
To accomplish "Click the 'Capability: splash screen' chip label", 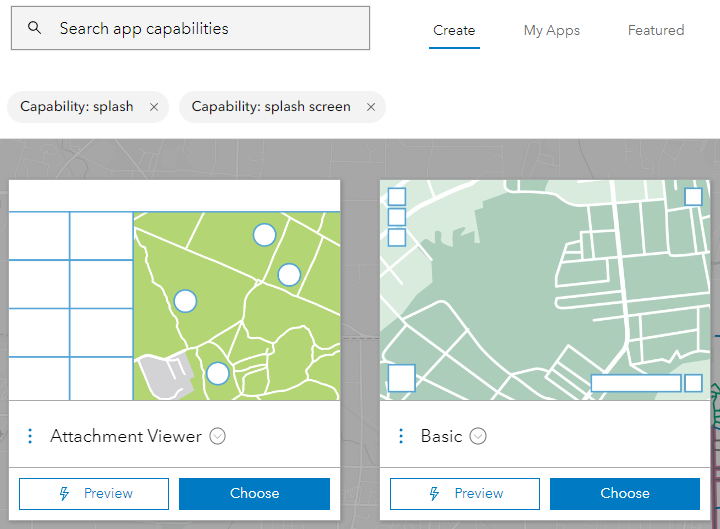I will [271, 107].
